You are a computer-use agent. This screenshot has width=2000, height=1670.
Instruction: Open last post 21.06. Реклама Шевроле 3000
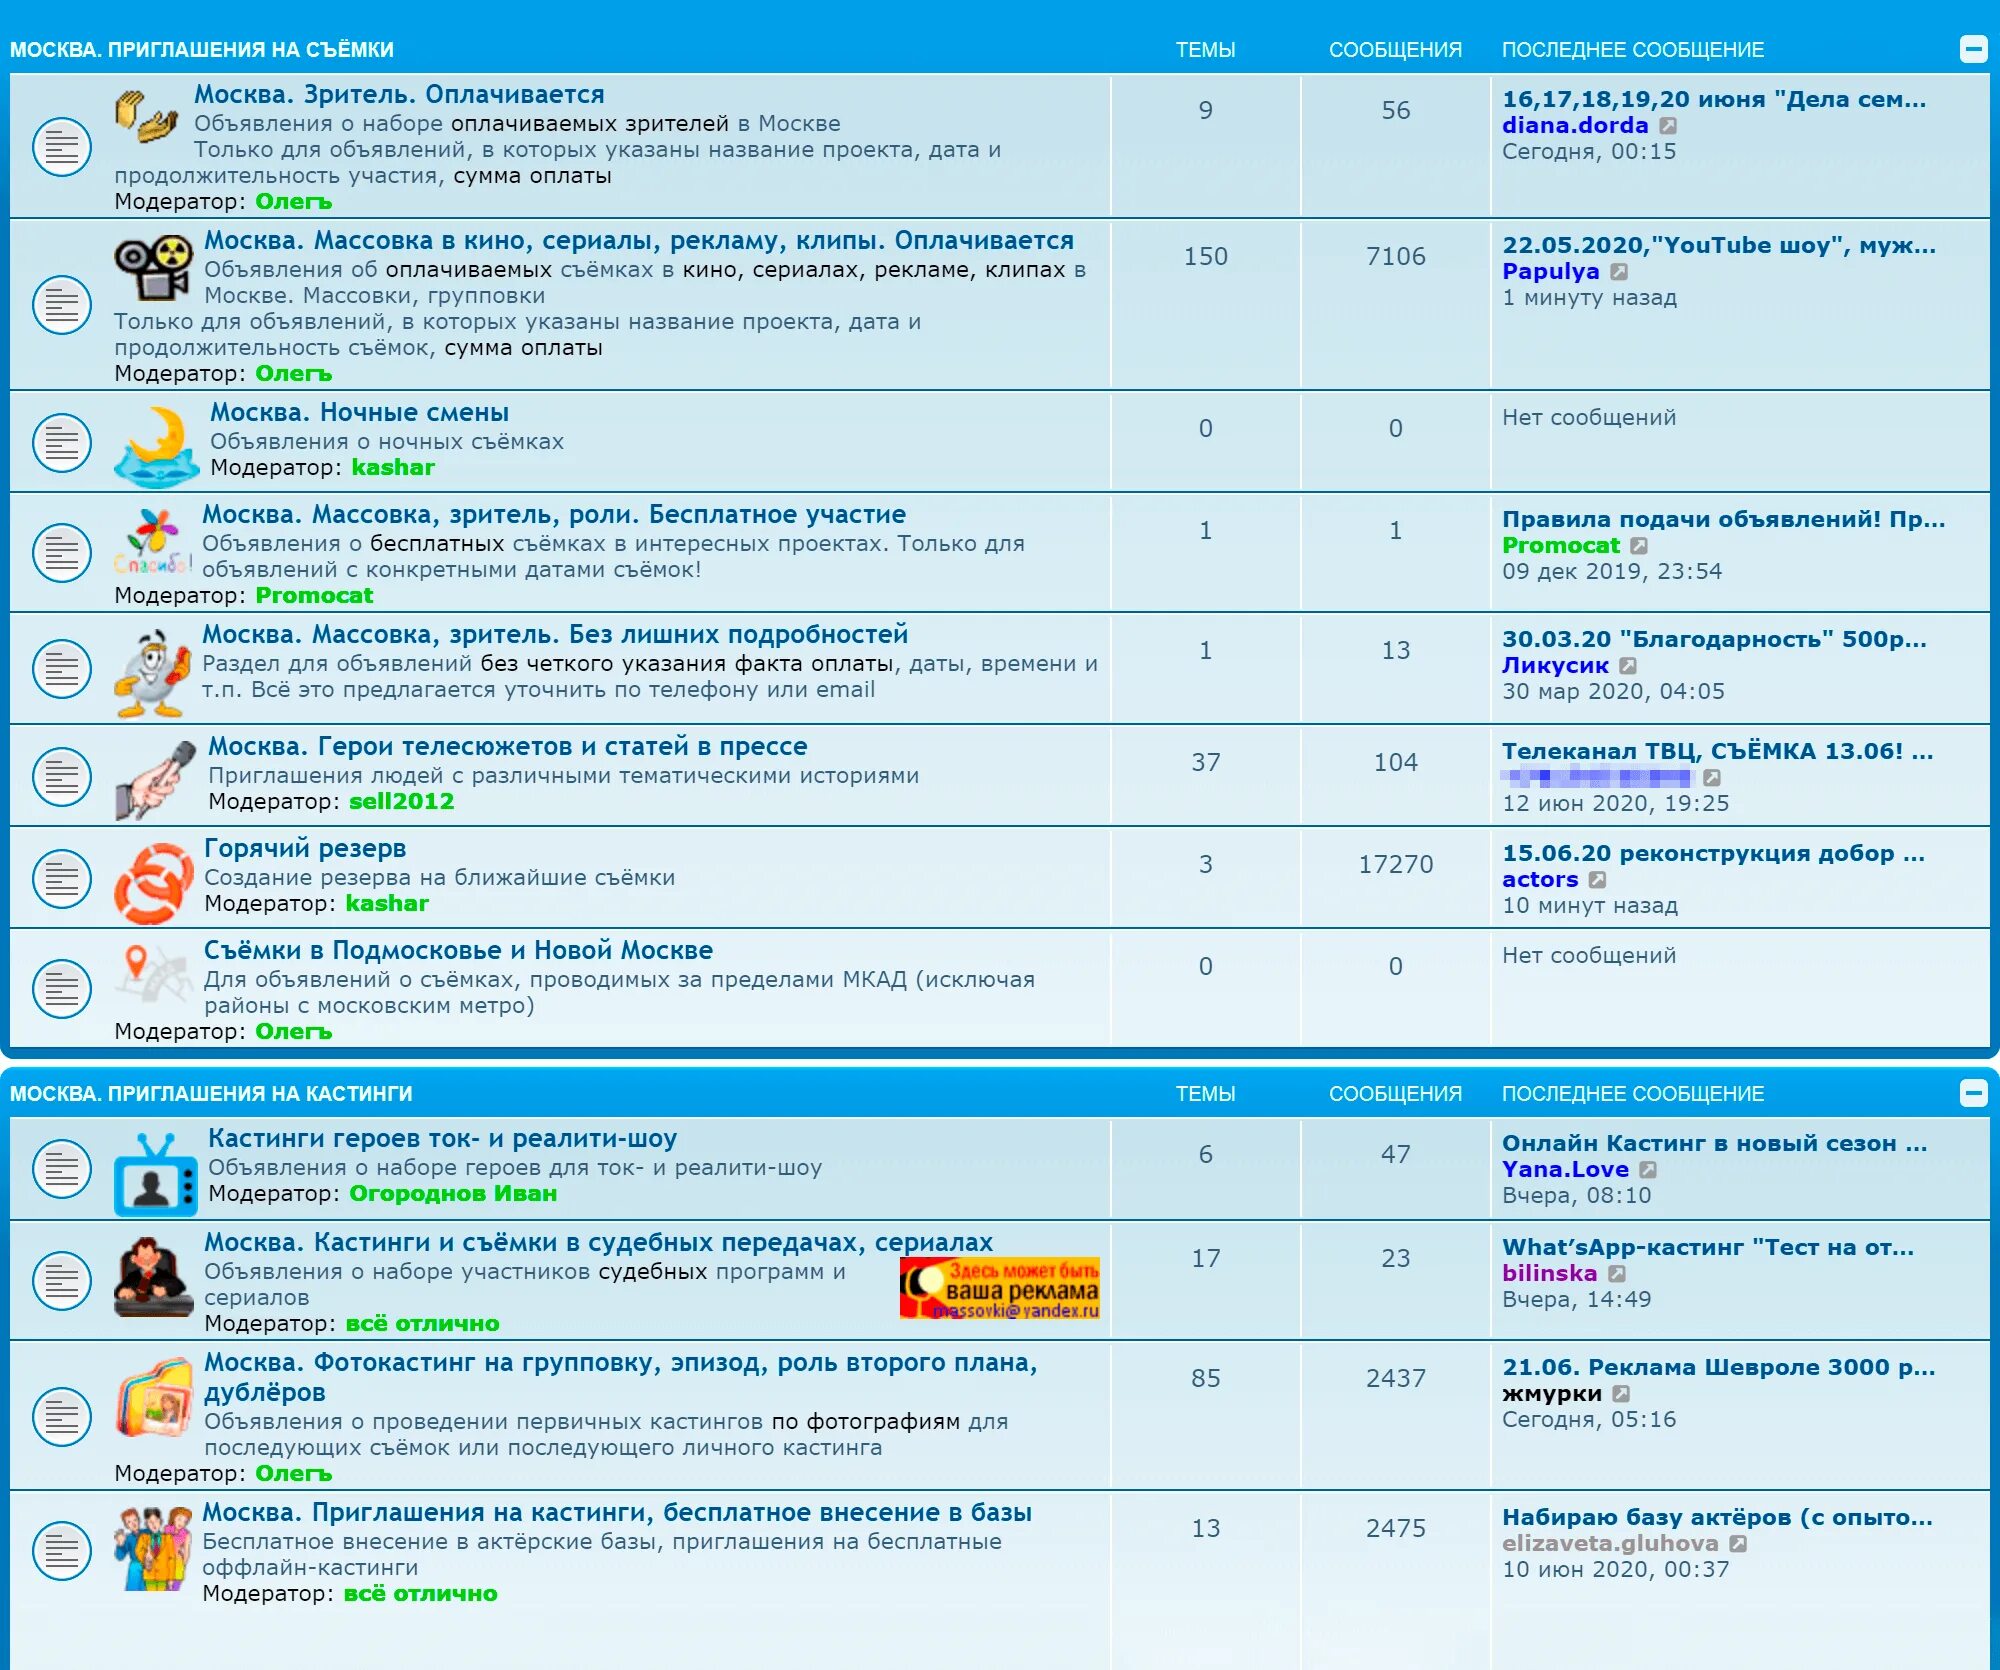pyautogui.click(x=1718, y=1367)
